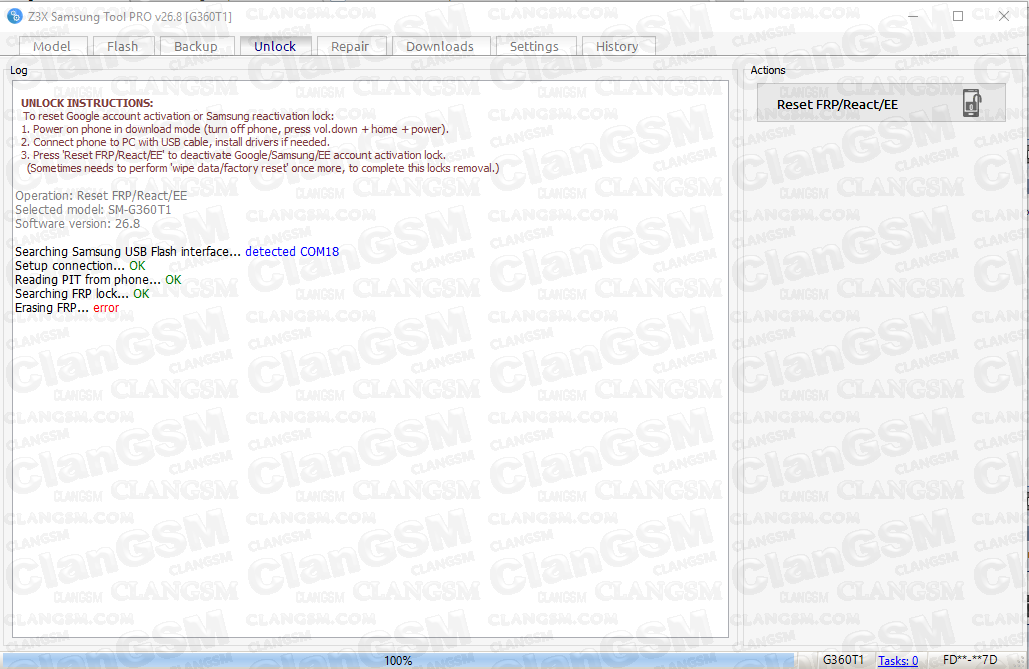Click the 'Setup connection... OK' log line
The image size is (1029, 669).
click(80, 266)
